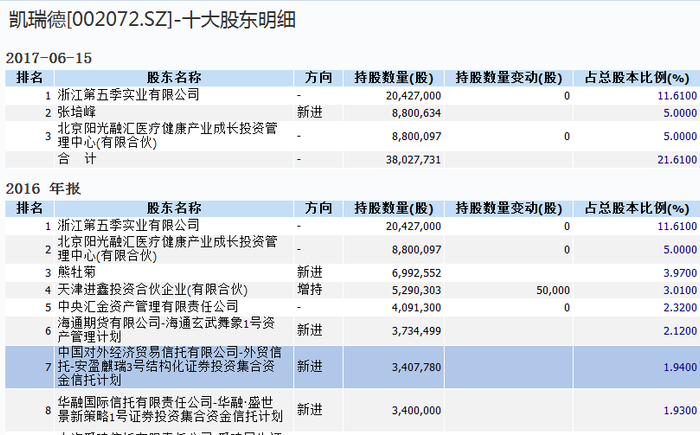
Task: Click 股东名称 header in the 2016 年报 table
Action: [174, 208]
